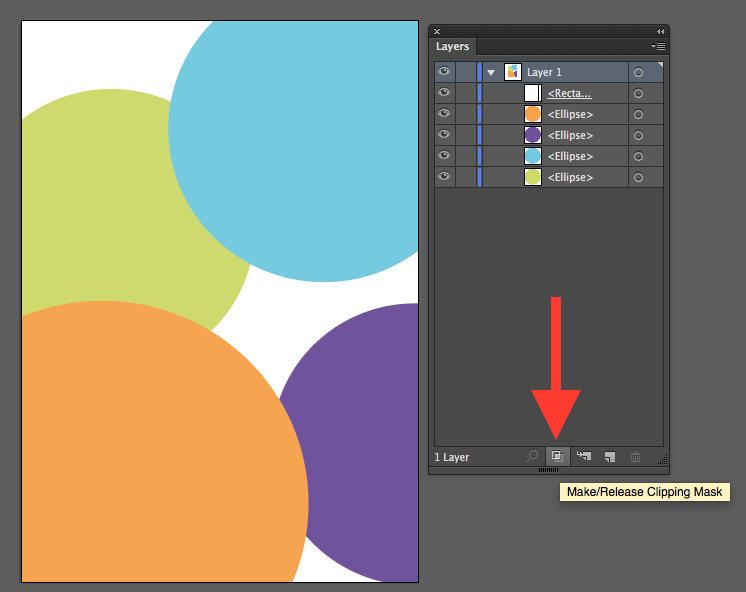
Task: Hide the green Ellipse eye icon
Action: click(444, 176)
